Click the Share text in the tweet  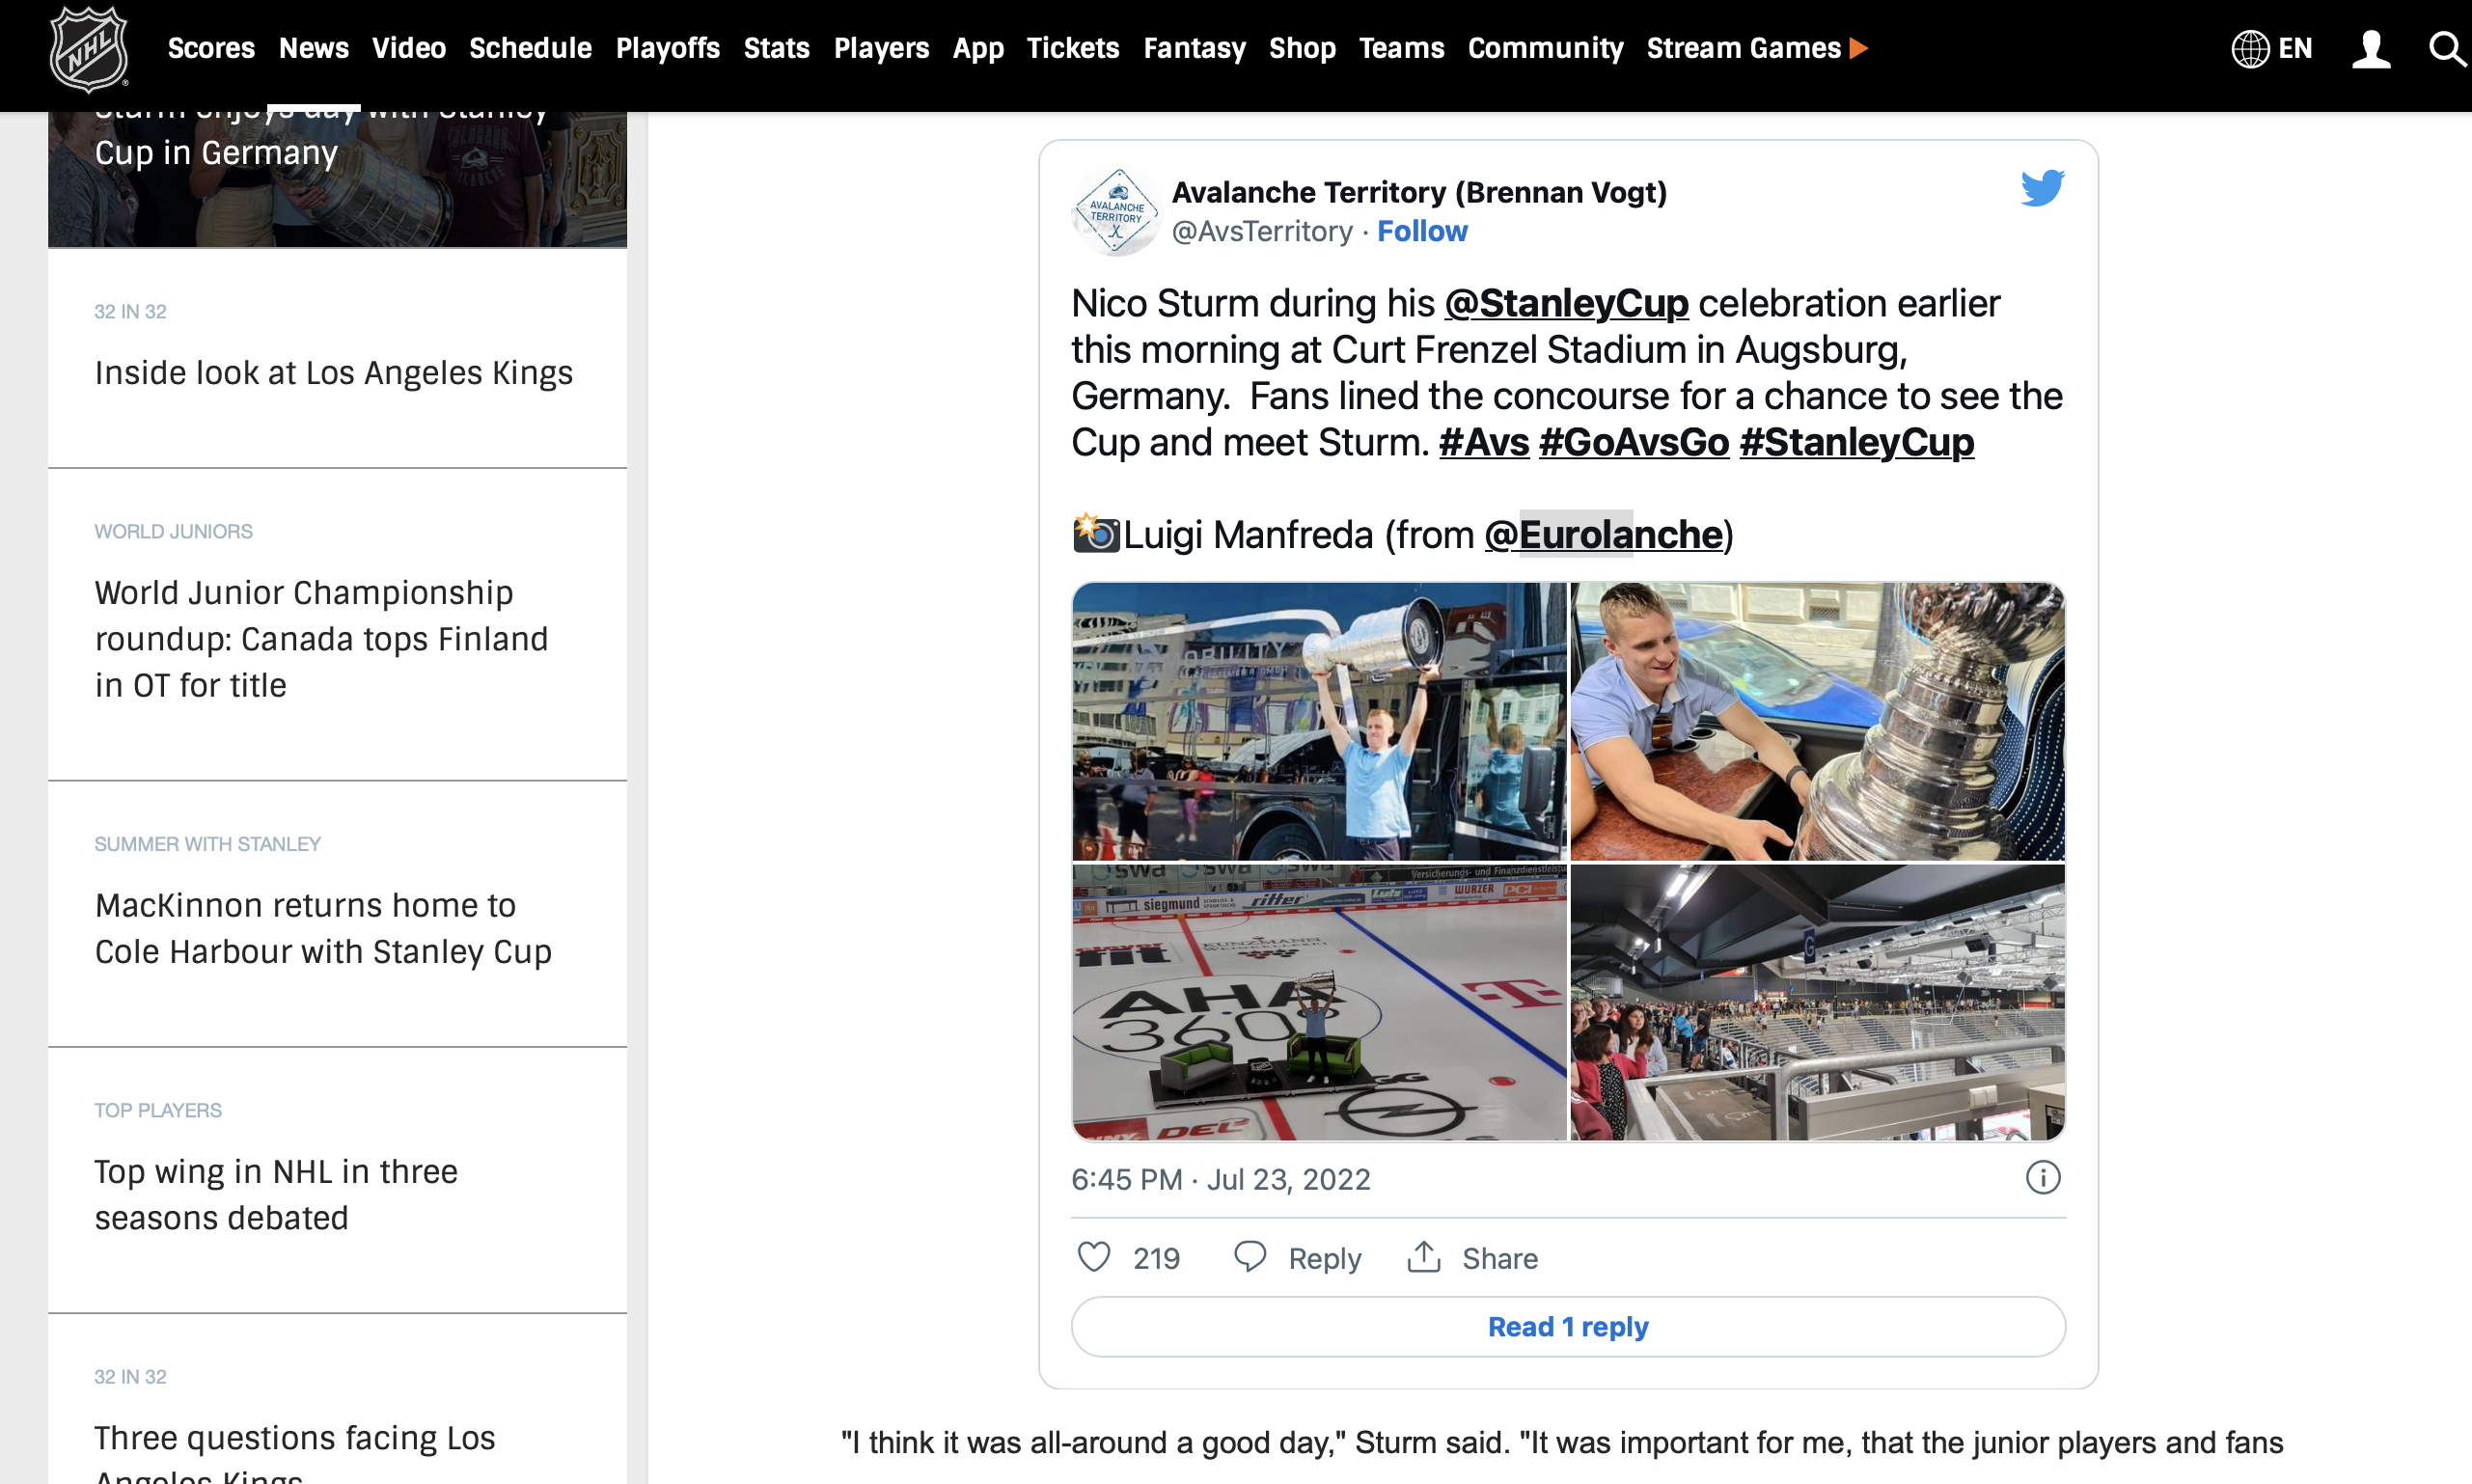coord(1499,1258)
